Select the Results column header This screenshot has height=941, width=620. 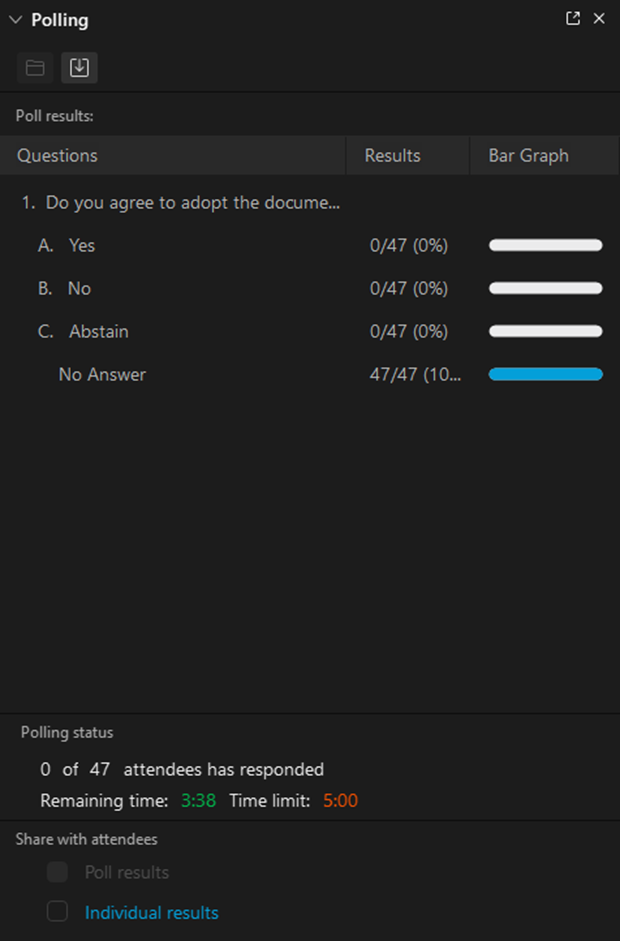[408, 155]
